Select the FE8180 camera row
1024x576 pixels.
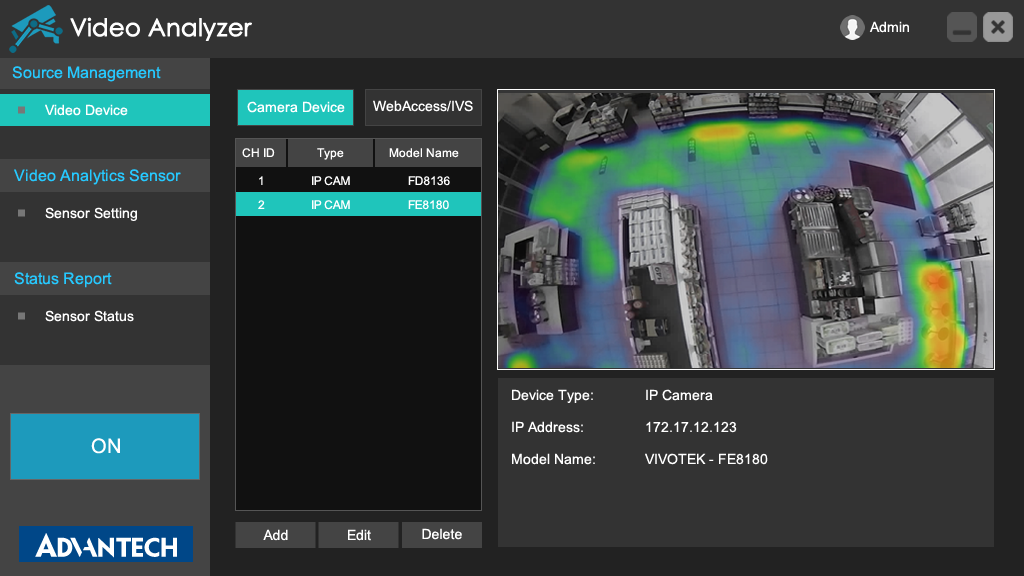click(358, 205)
